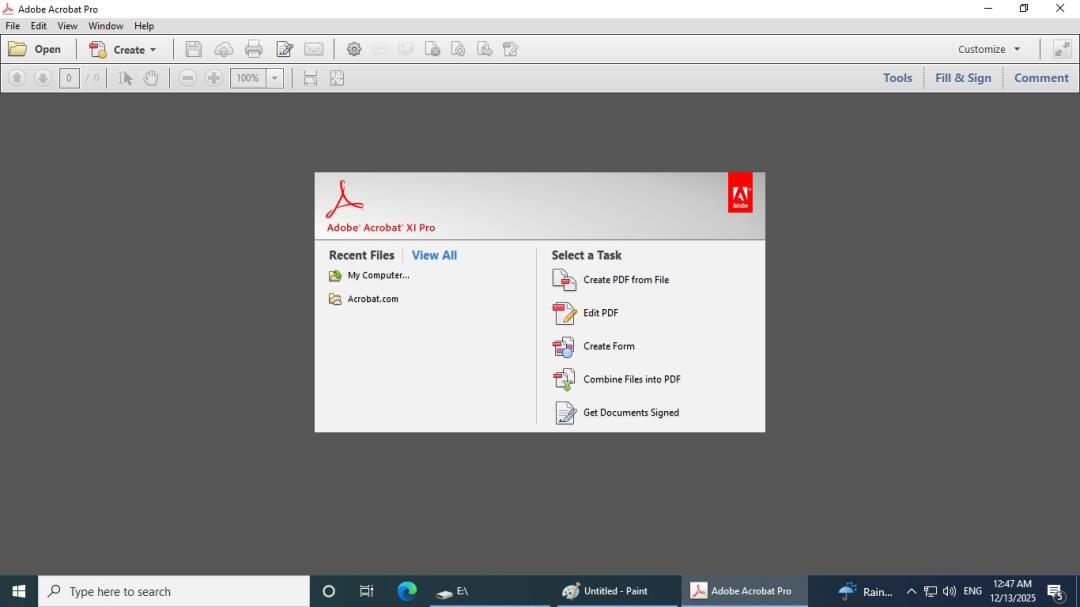Switch to Untitled - Paint in taskbar

point(616,591)
